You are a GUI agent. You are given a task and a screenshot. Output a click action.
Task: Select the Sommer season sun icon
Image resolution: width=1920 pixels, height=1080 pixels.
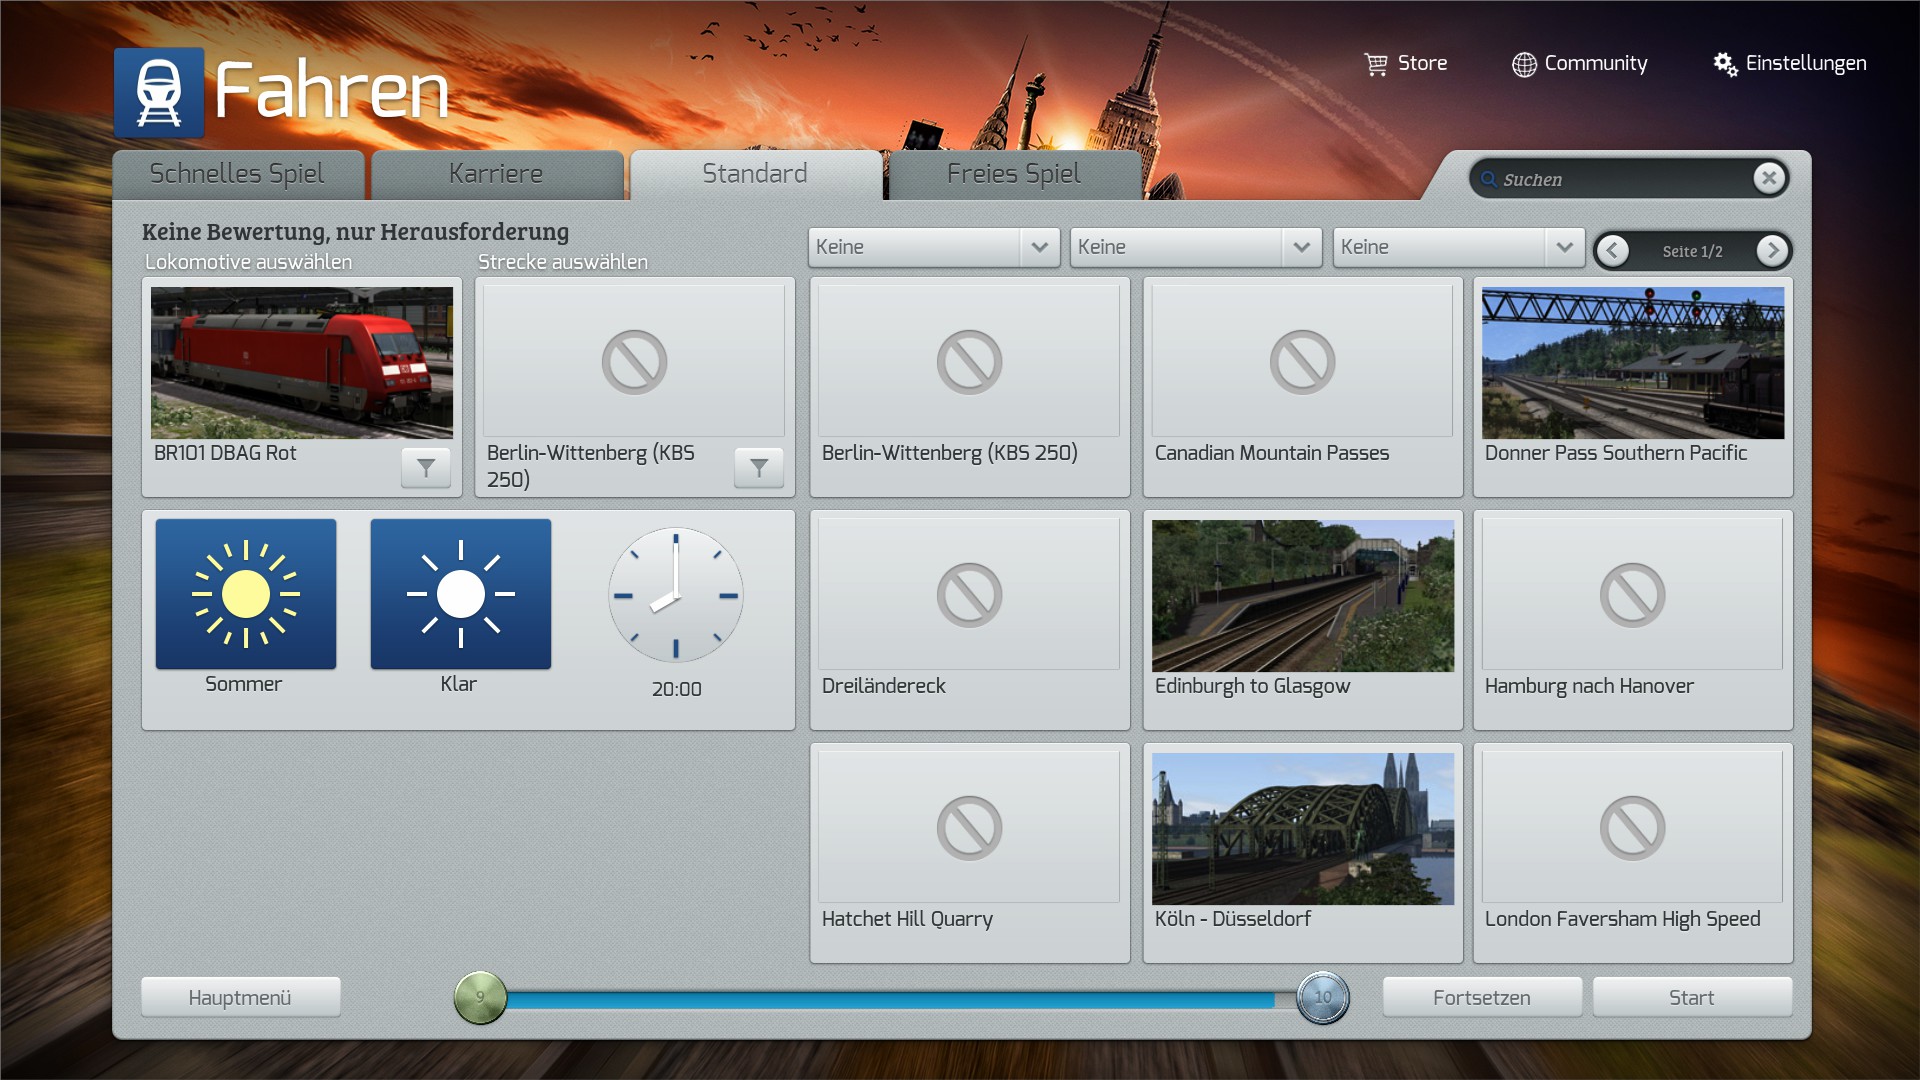coord(246,594)
